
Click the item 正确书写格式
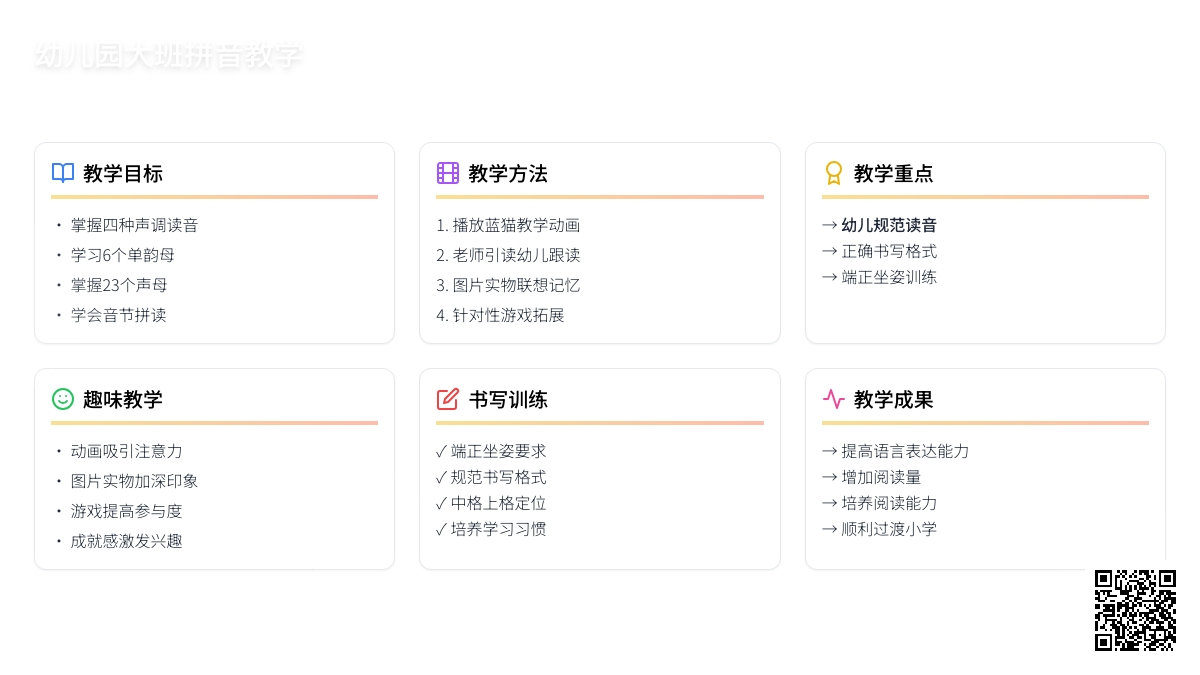(889, 251)
